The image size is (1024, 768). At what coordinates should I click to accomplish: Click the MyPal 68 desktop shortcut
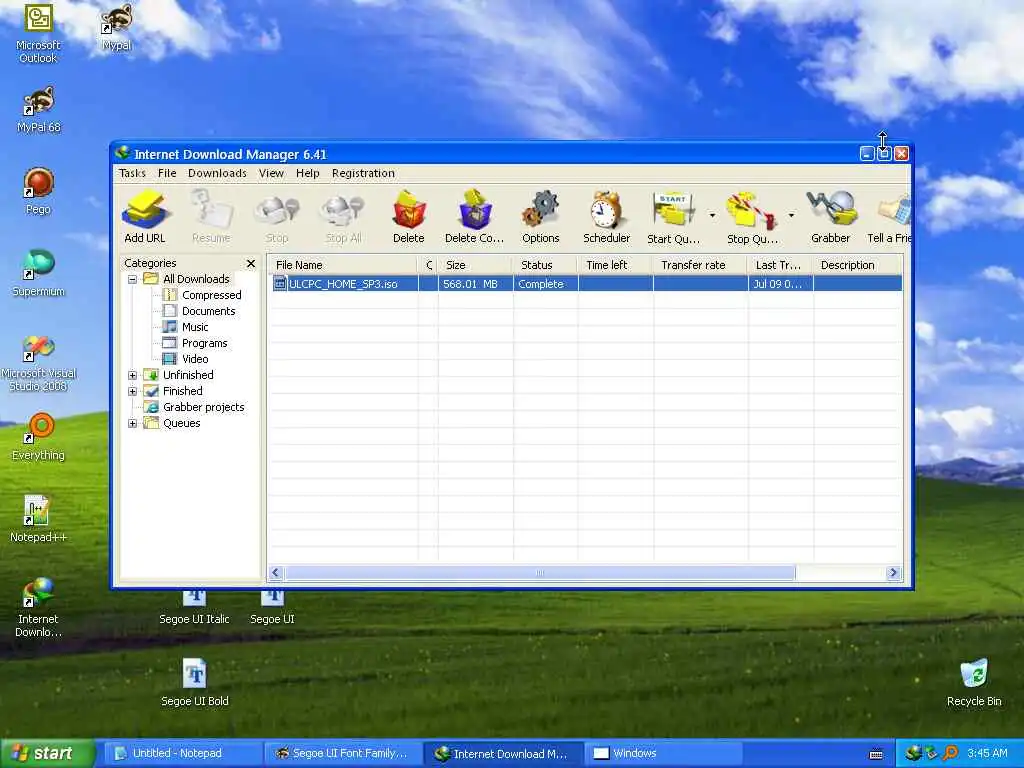pyautogui.click(x=39, y=110)
